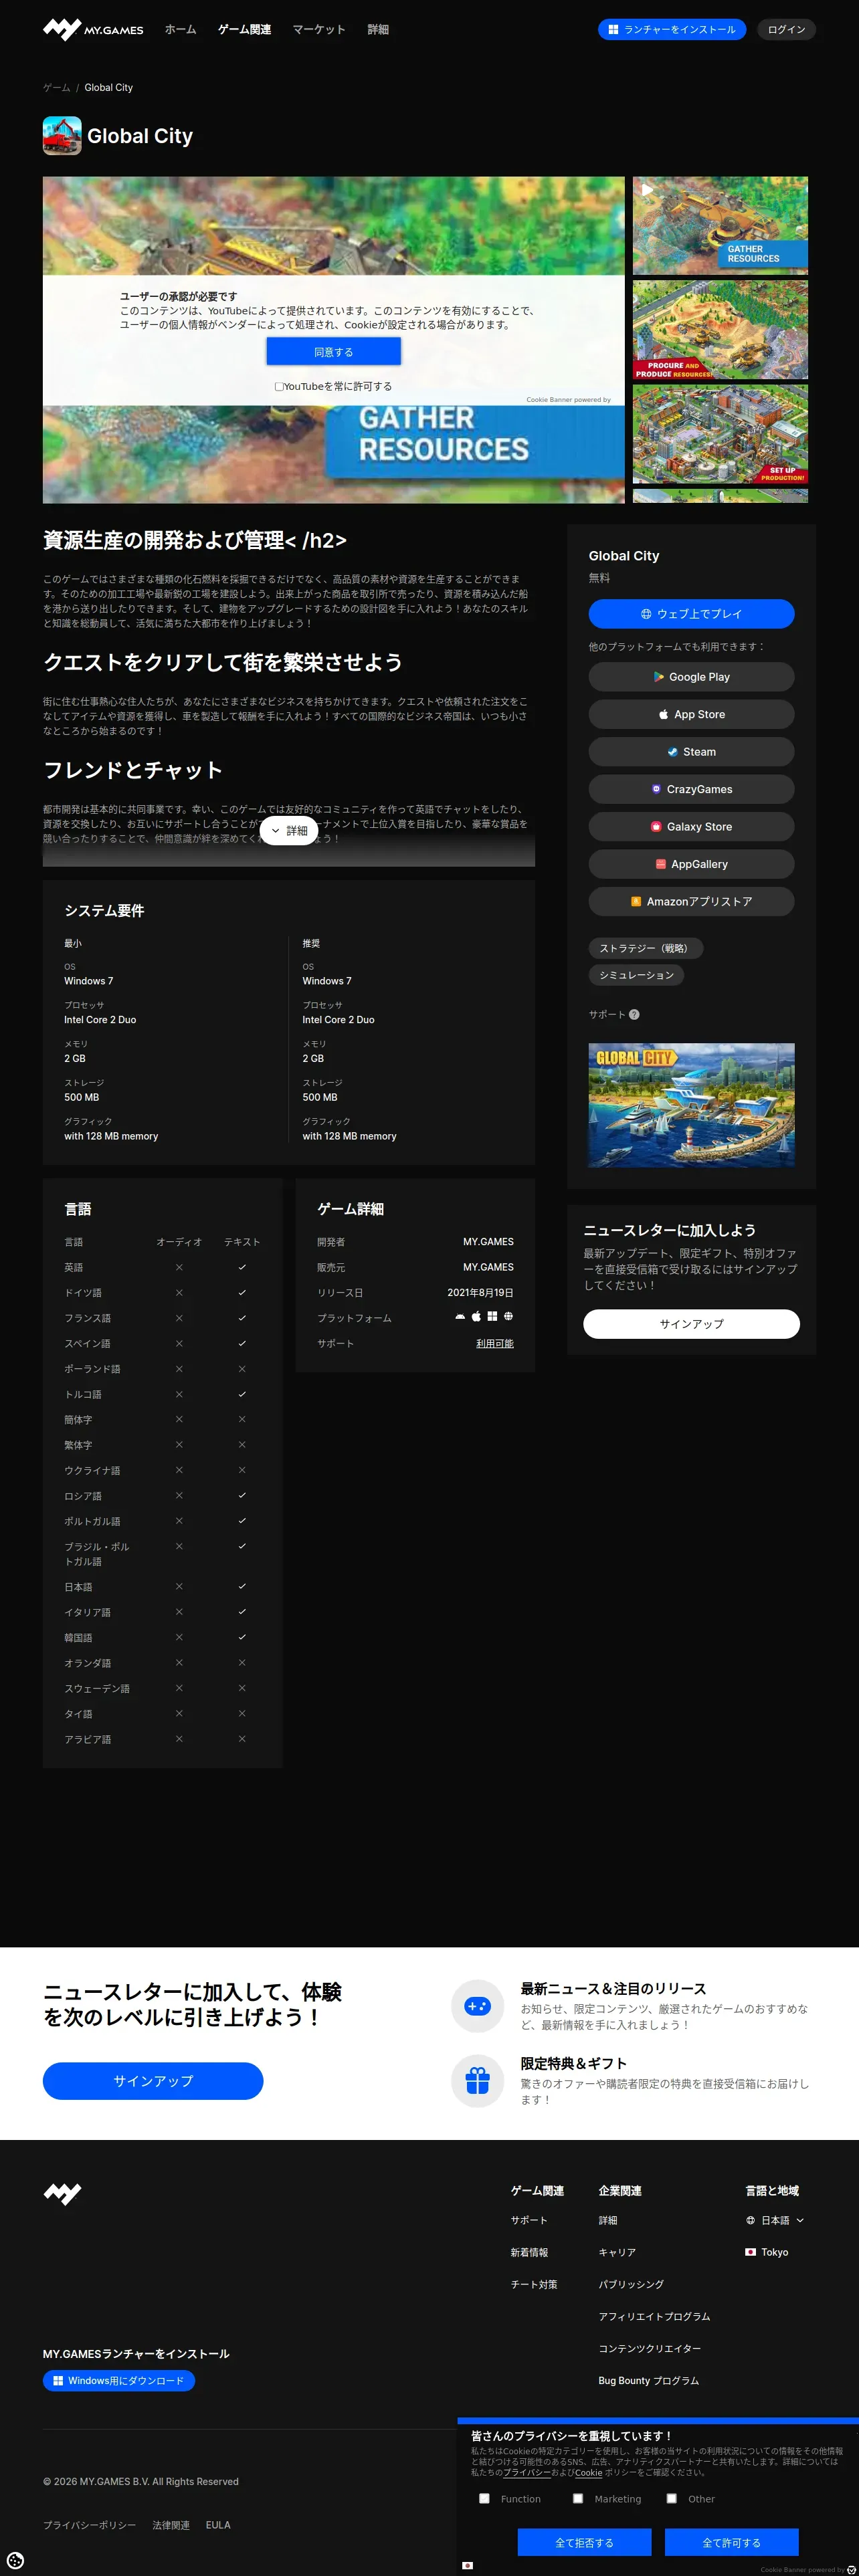Click the ストラテジー（戦略） genre tag
The height and width of the screenshot is (2576, 859).
point(645,948)
